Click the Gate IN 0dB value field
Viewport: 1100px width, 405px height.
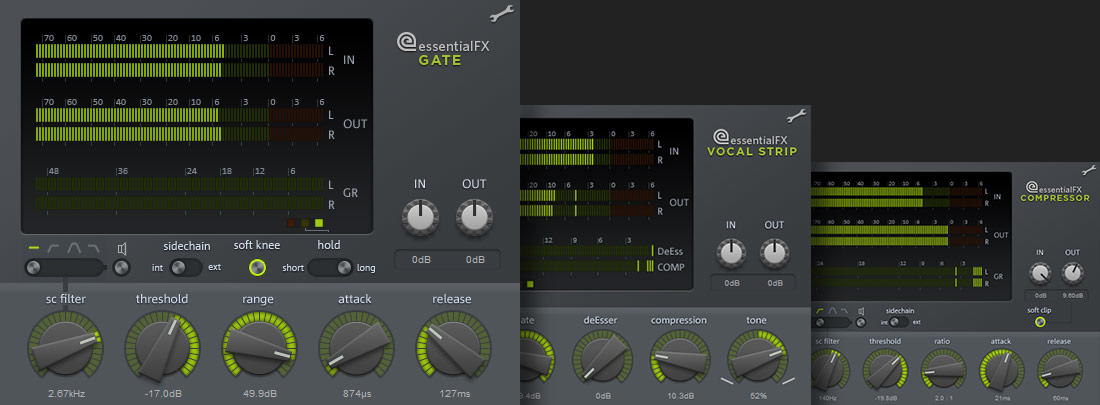tap(421, 260)
